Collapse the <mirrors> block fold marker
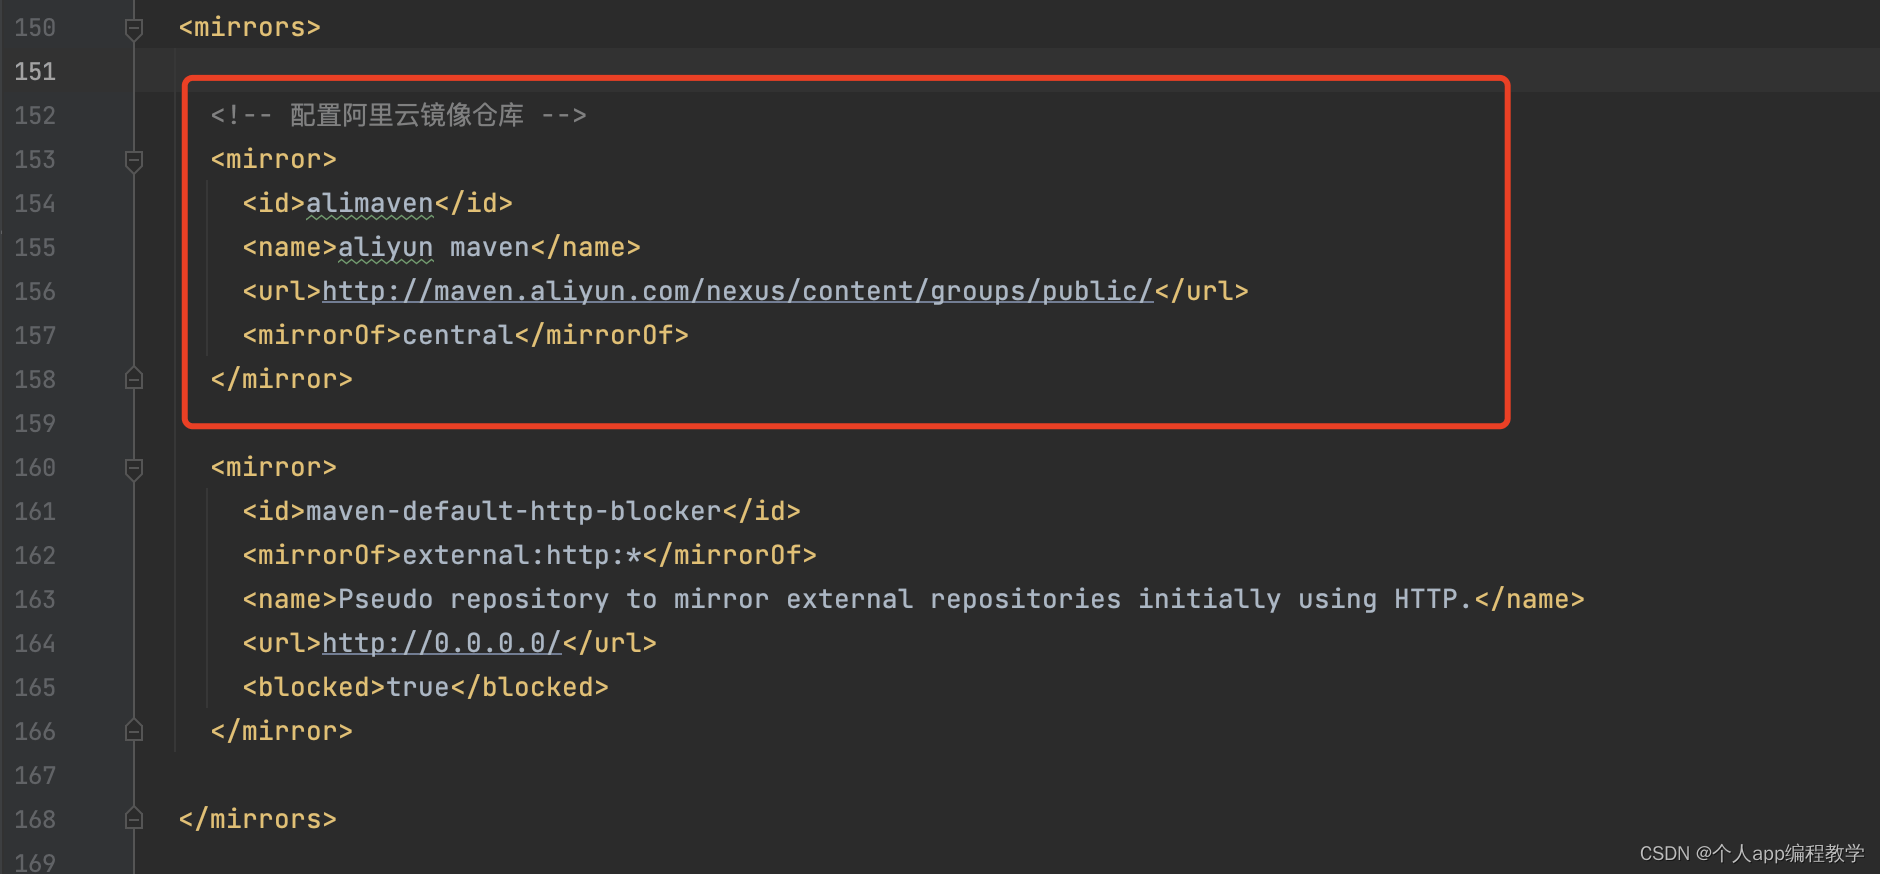Screen dimensions: 1880x874 134,28
